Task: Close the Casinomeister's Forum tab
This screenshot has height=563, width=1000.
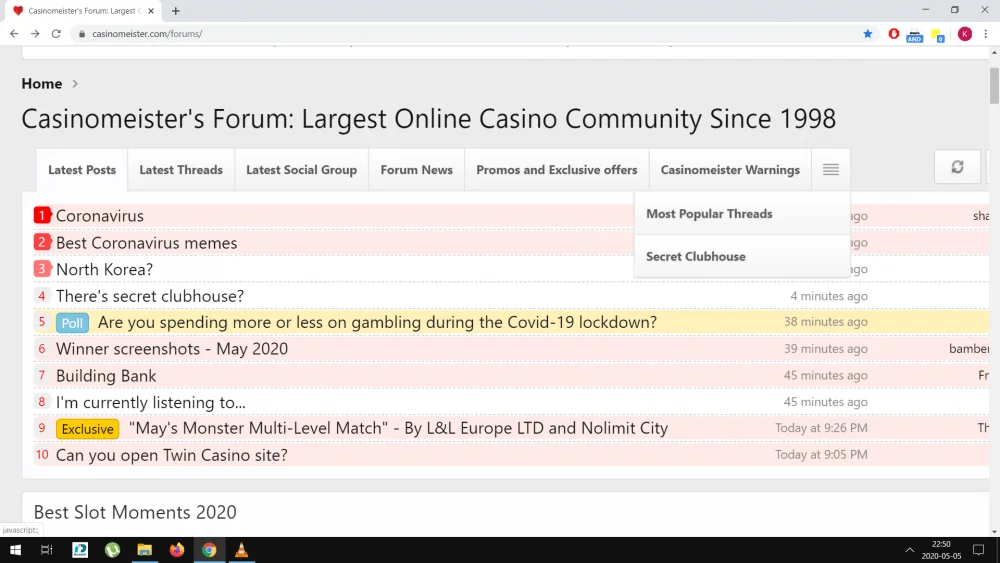Action: (x=151, y=11)
